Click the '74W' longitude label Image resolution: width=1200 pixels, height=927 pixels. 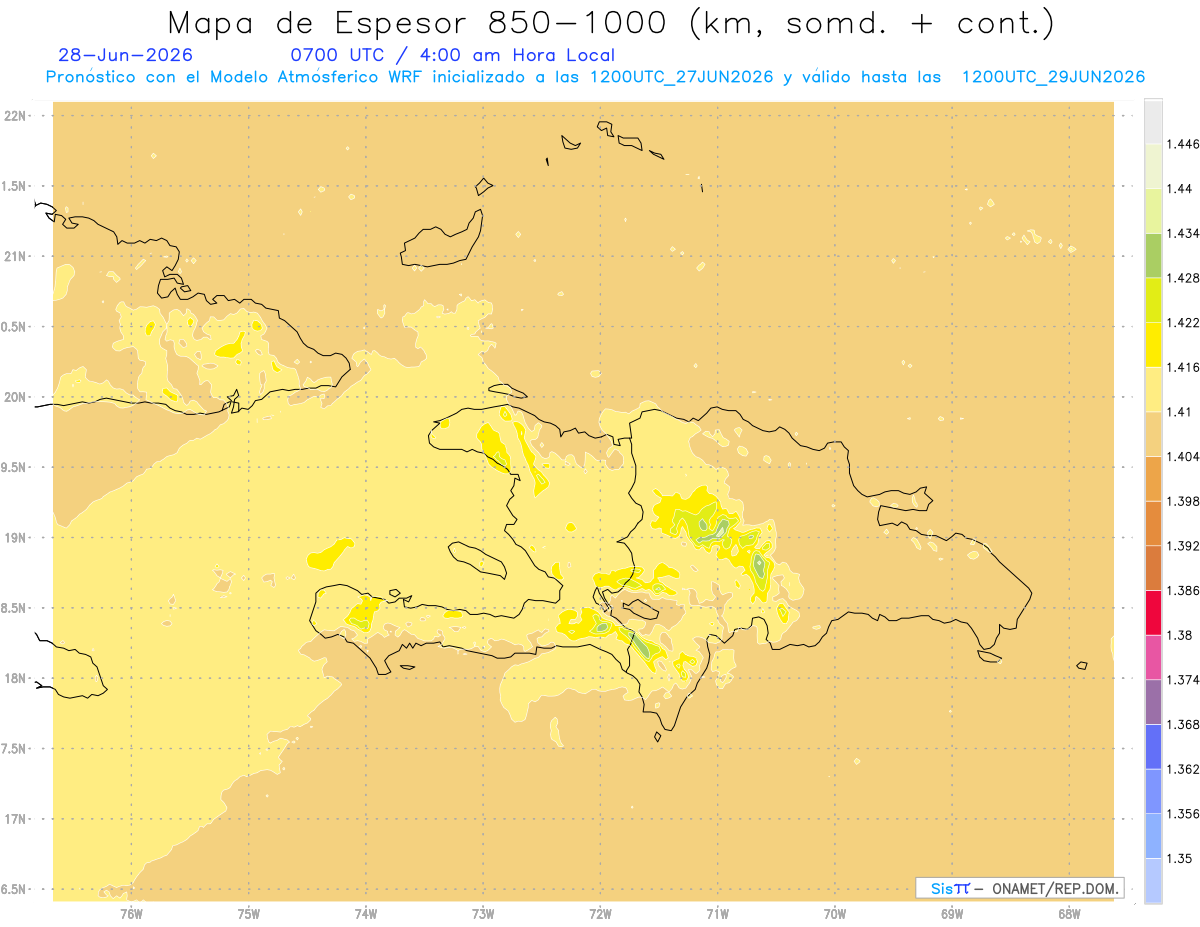click(x=366, y=913)
